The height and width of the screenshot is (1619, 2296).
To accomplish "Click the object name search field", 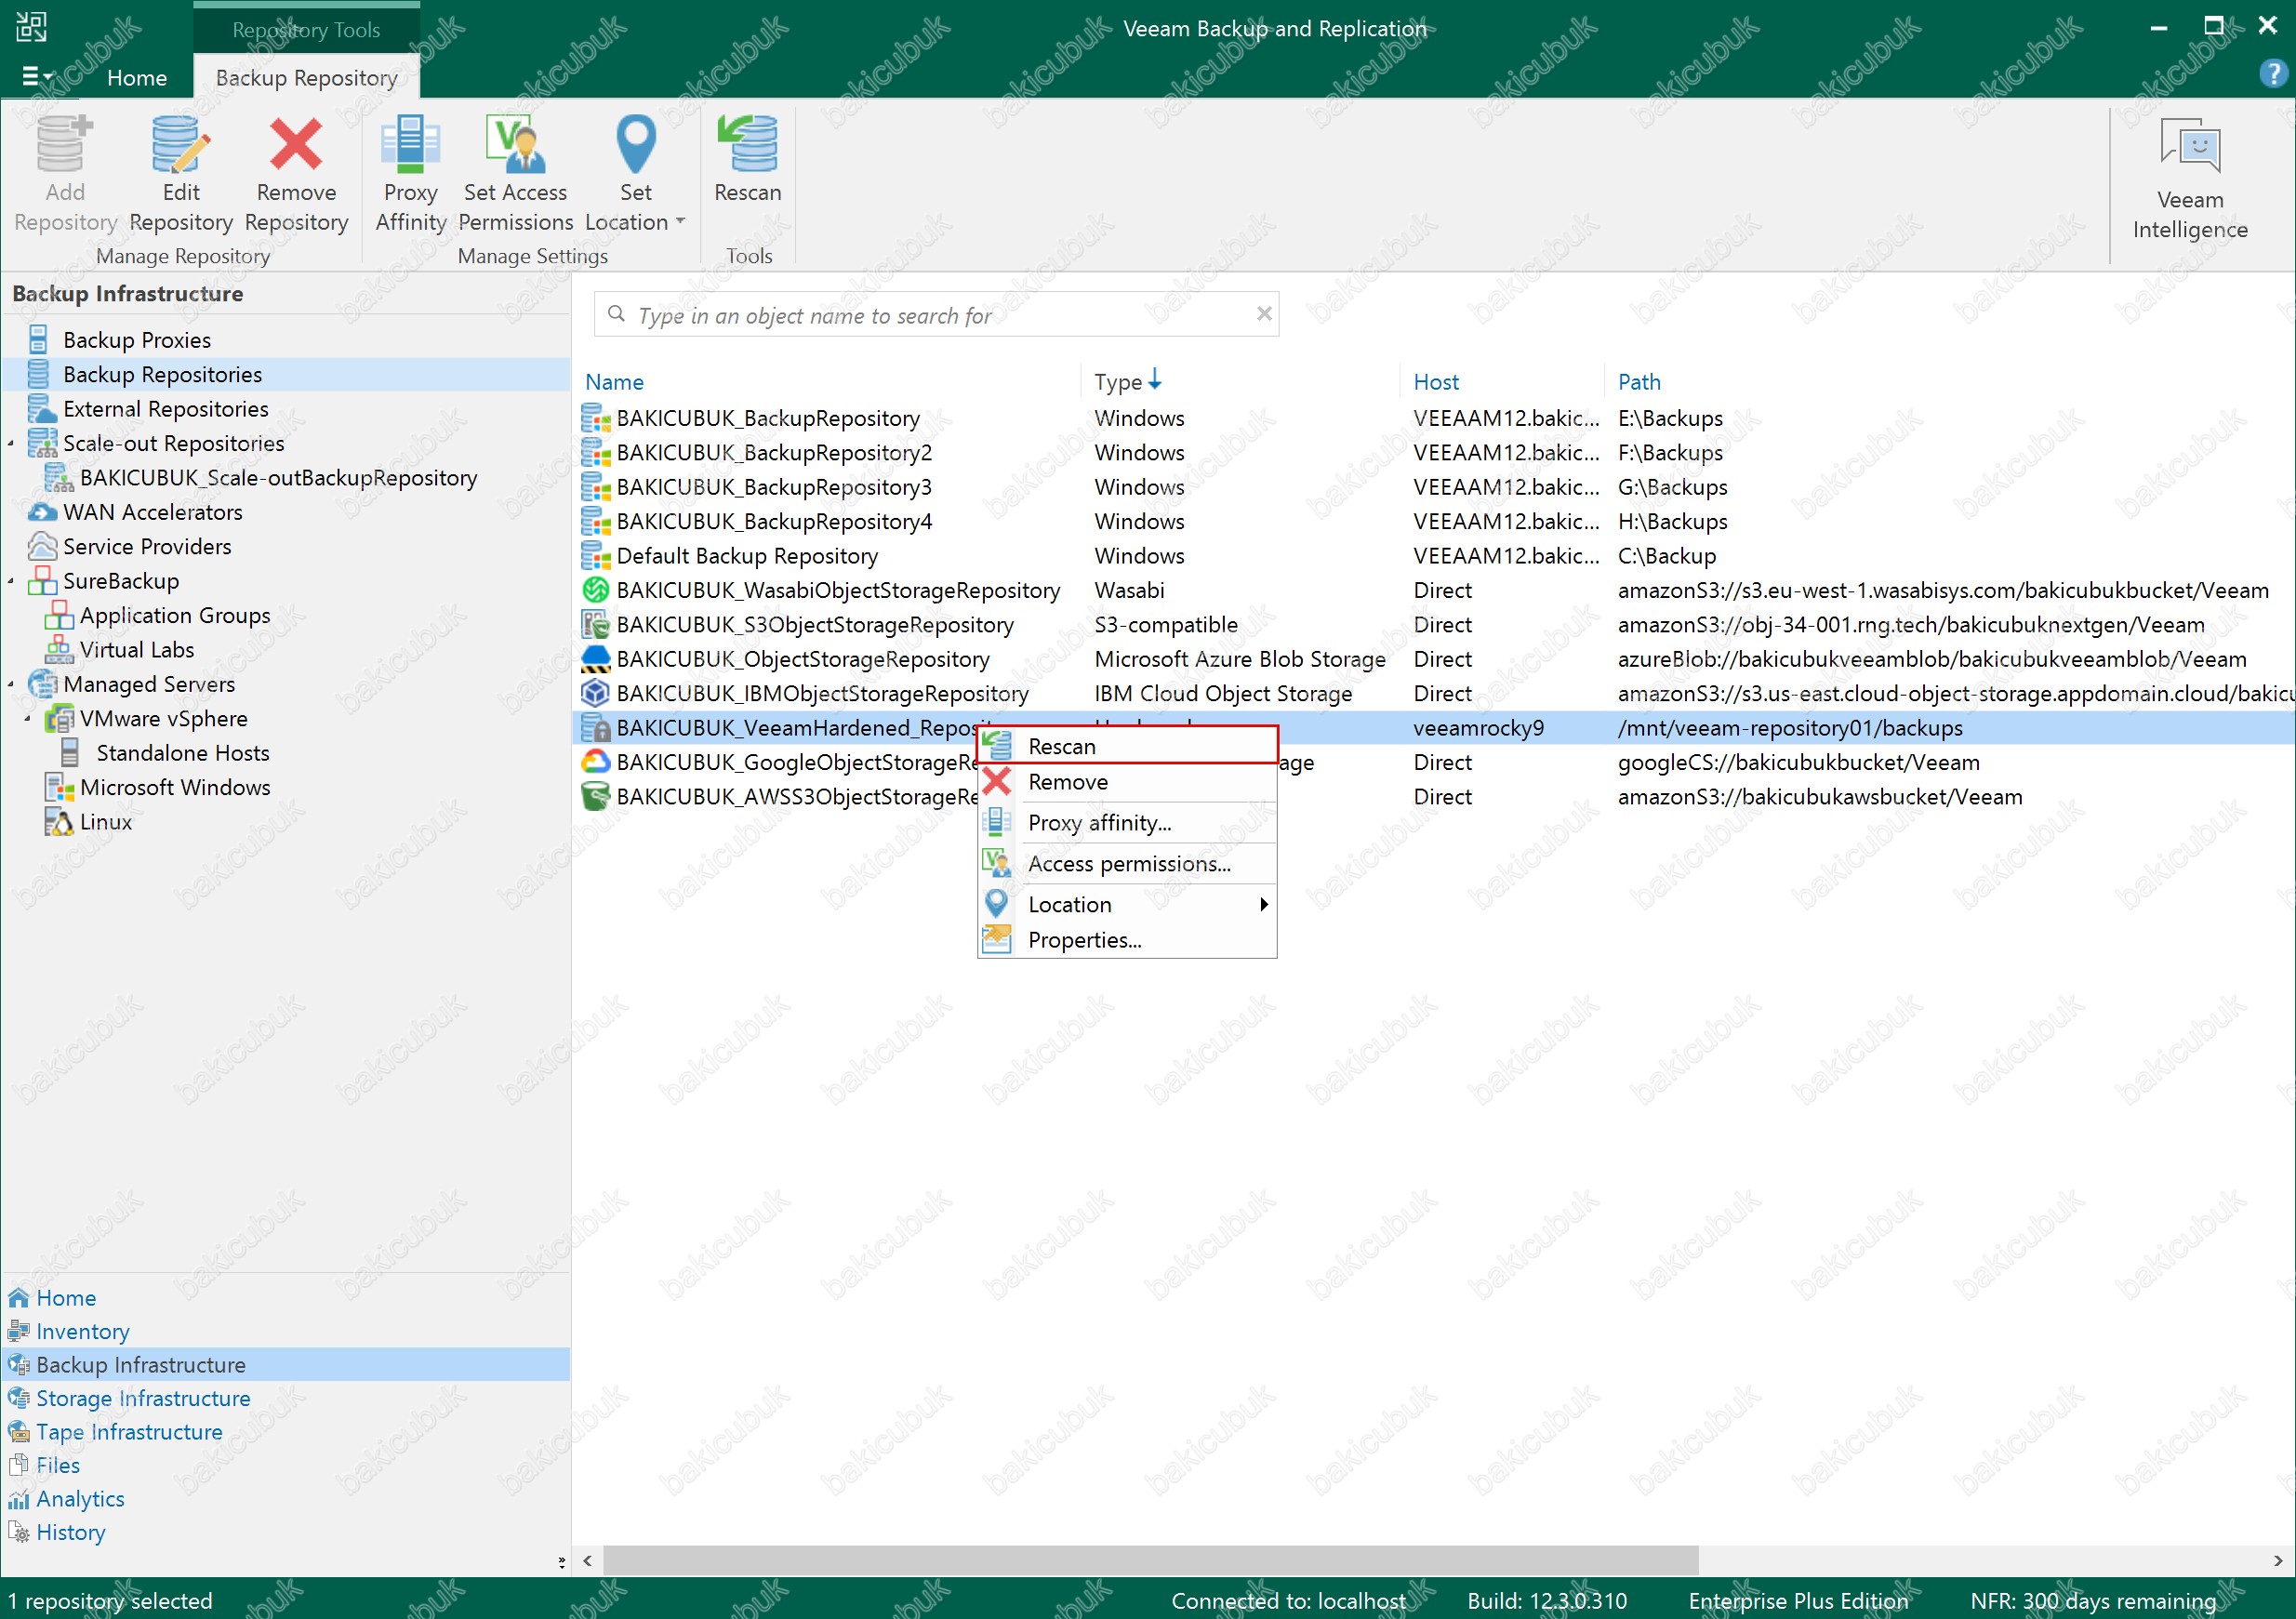I will tap(937, 315).
